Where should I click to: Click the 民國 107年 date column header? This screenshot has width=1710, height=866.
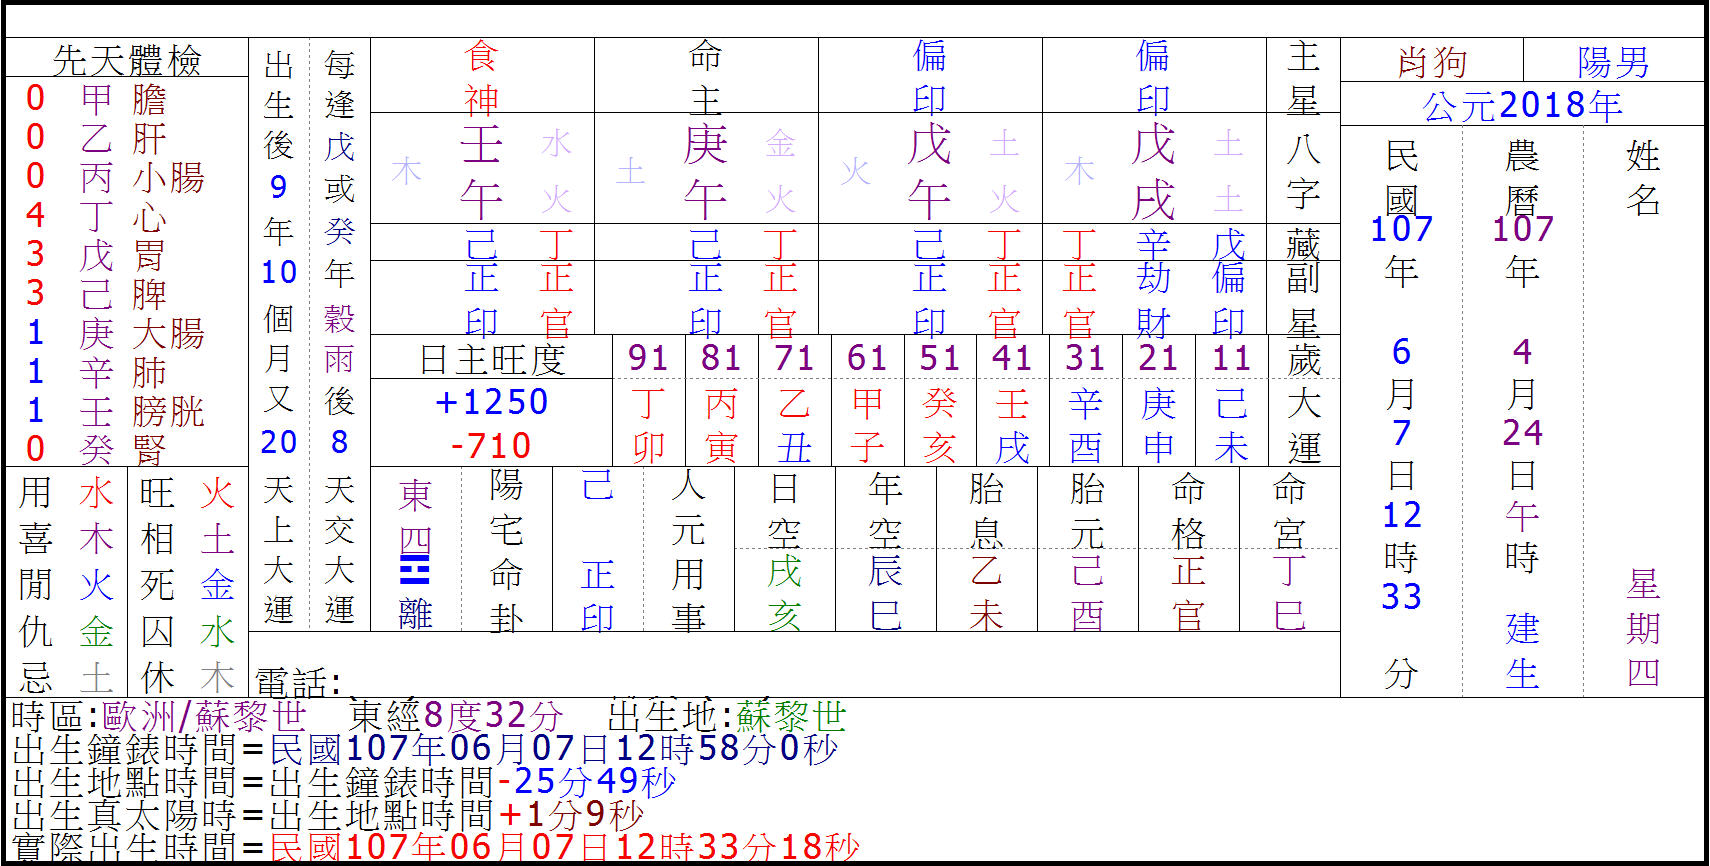[x=1401, y=213]
